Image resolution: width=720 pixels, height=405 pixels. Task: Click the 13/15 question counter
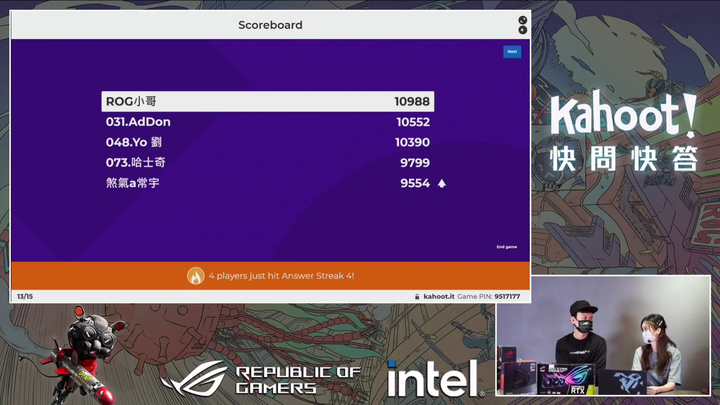(25, 297)
